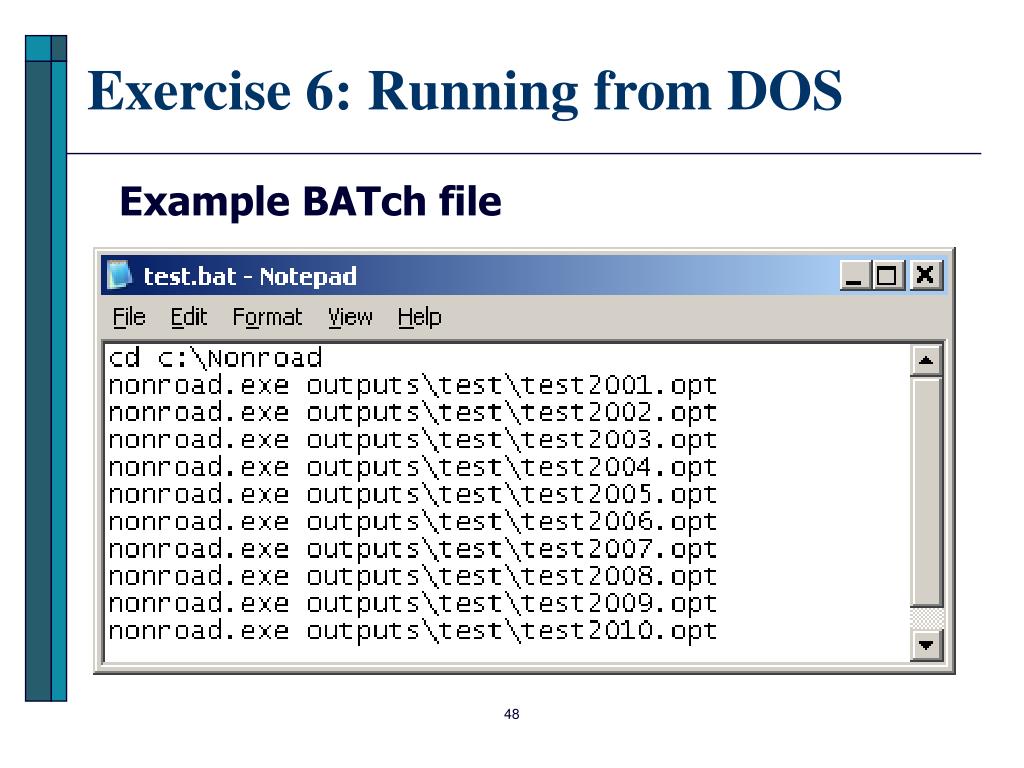Click the line ending test2005.opt
Viewport: 1024px width, 768px height.
point(412,494)
